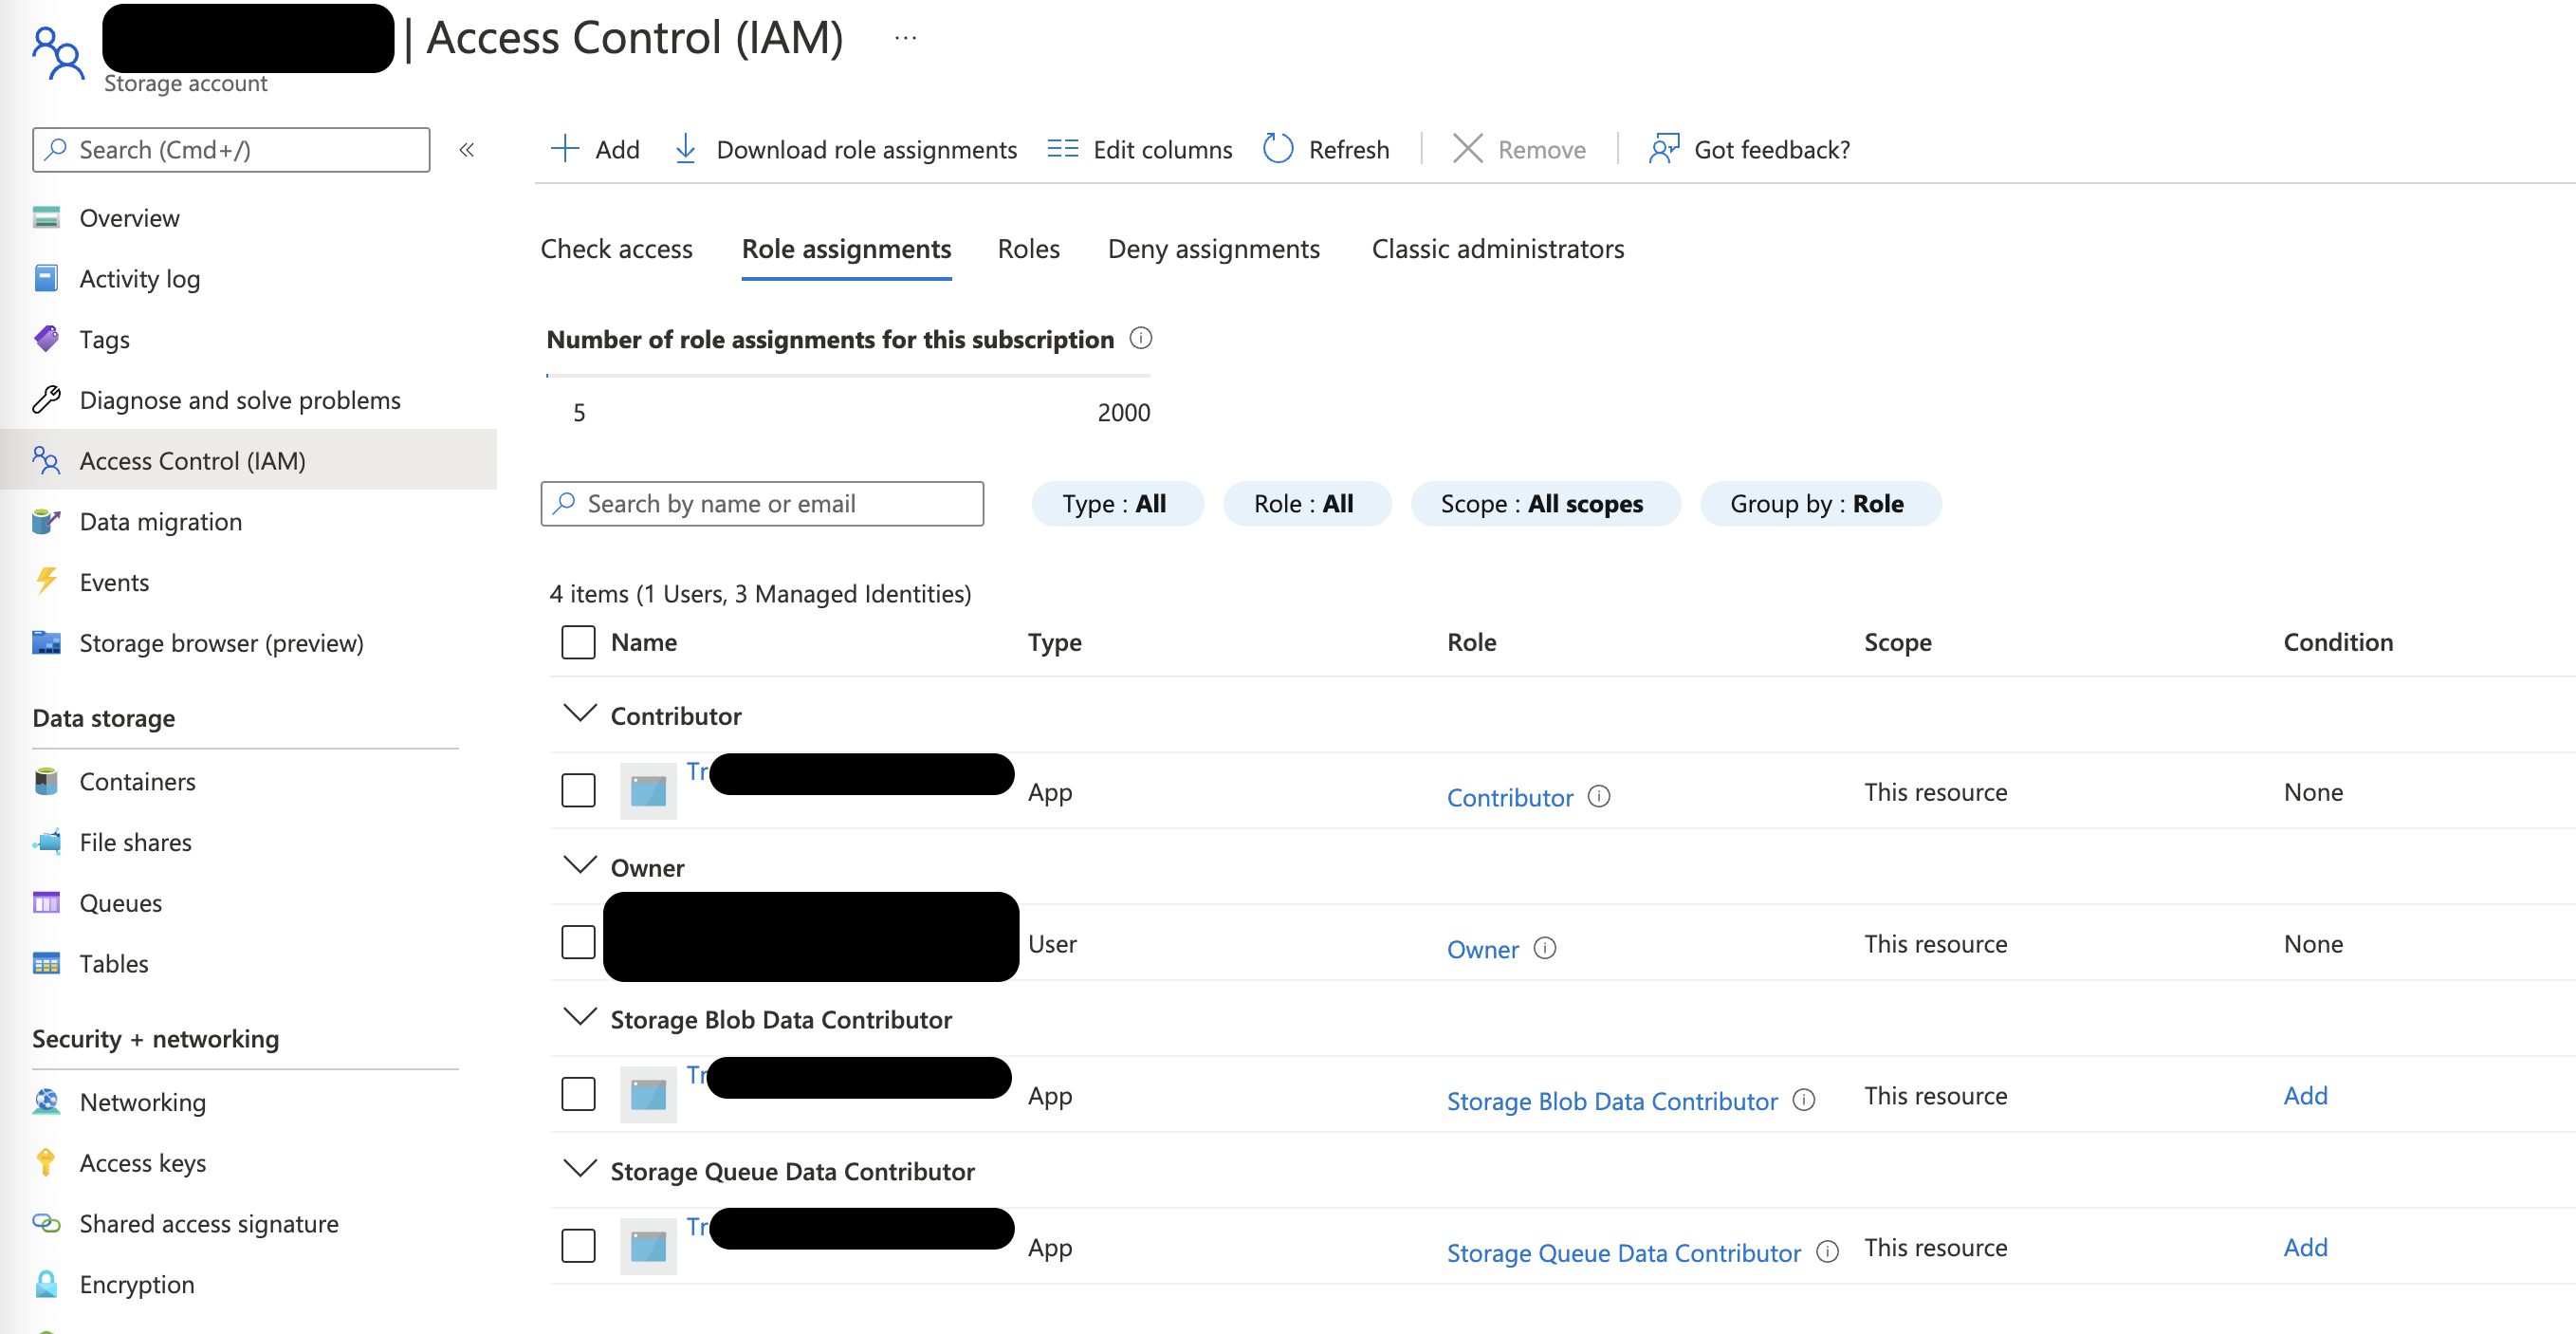Click the Access Control (IAM) sidebar icon
The width and height of the screenshot is (2576, 1334).
(x=46, y=460)
